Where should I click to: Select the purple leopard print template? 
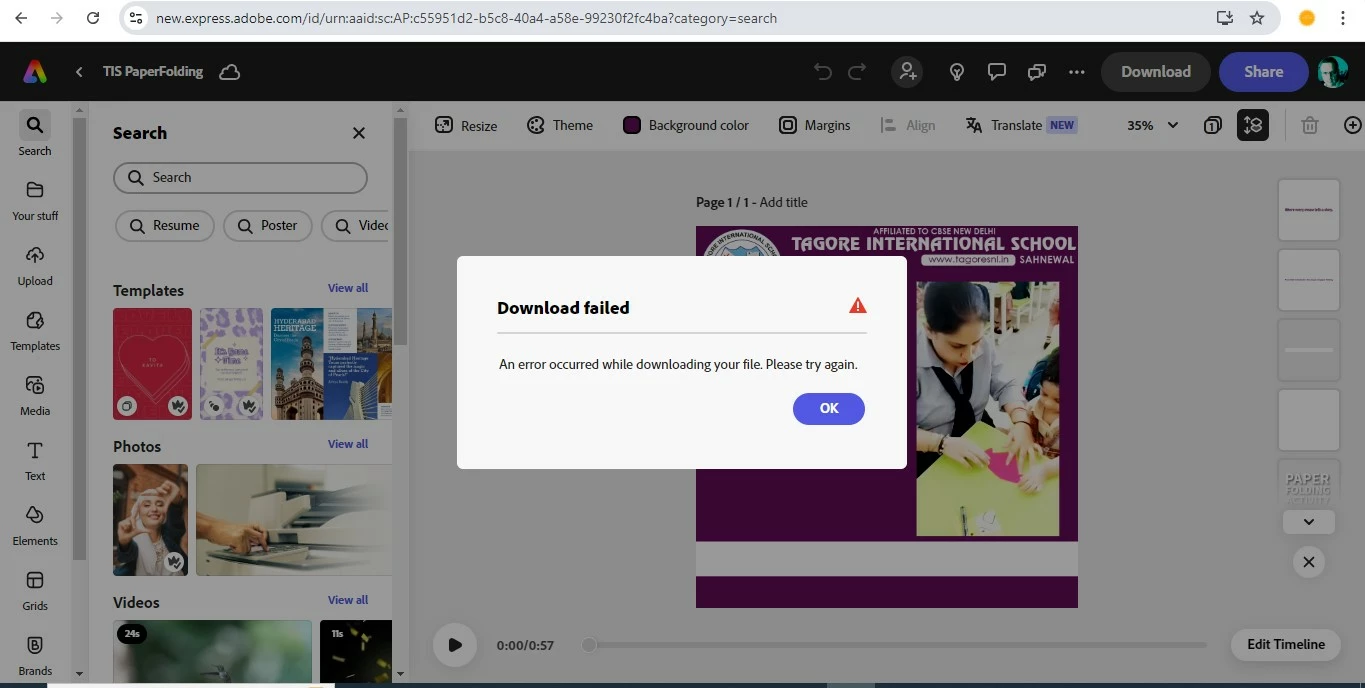coord(231,363)
